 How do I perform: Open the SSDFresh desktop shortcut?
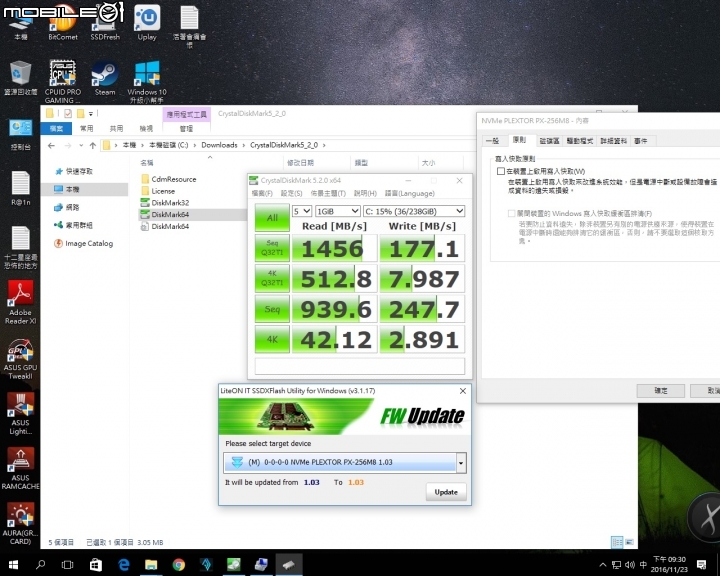click(105, 23)
